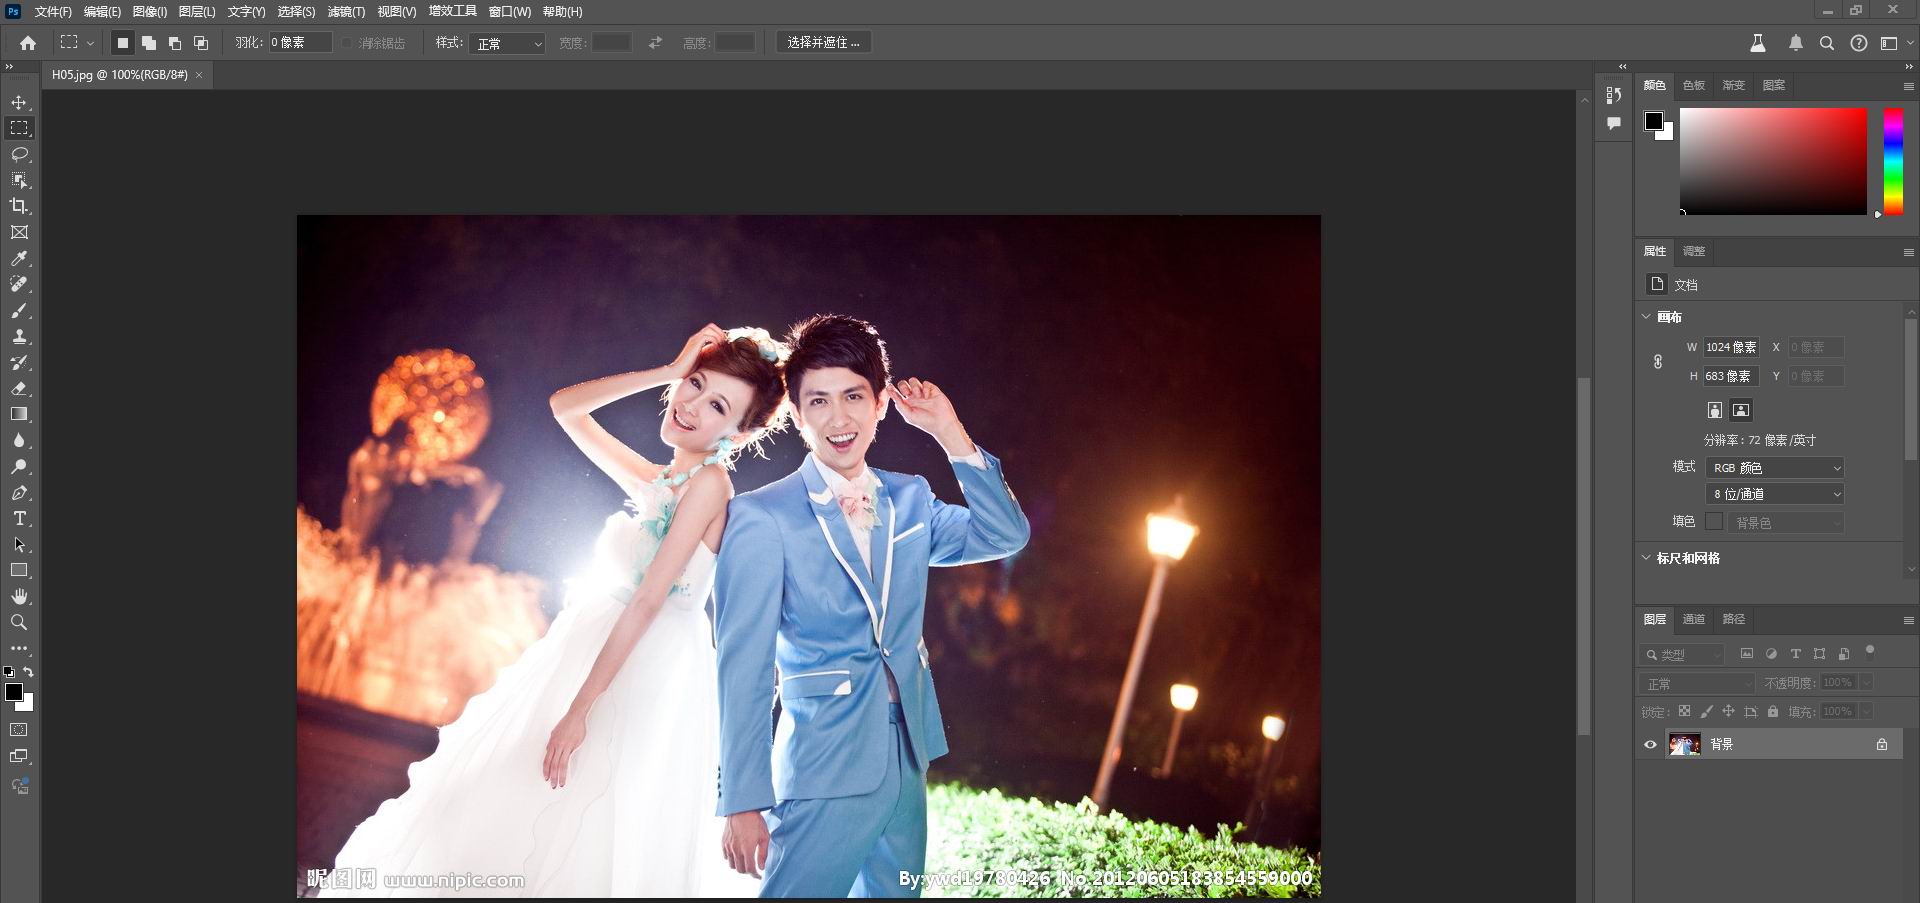Enable New Selection mode button
This screenshot has width=1920, height=903.
point(122,43)
